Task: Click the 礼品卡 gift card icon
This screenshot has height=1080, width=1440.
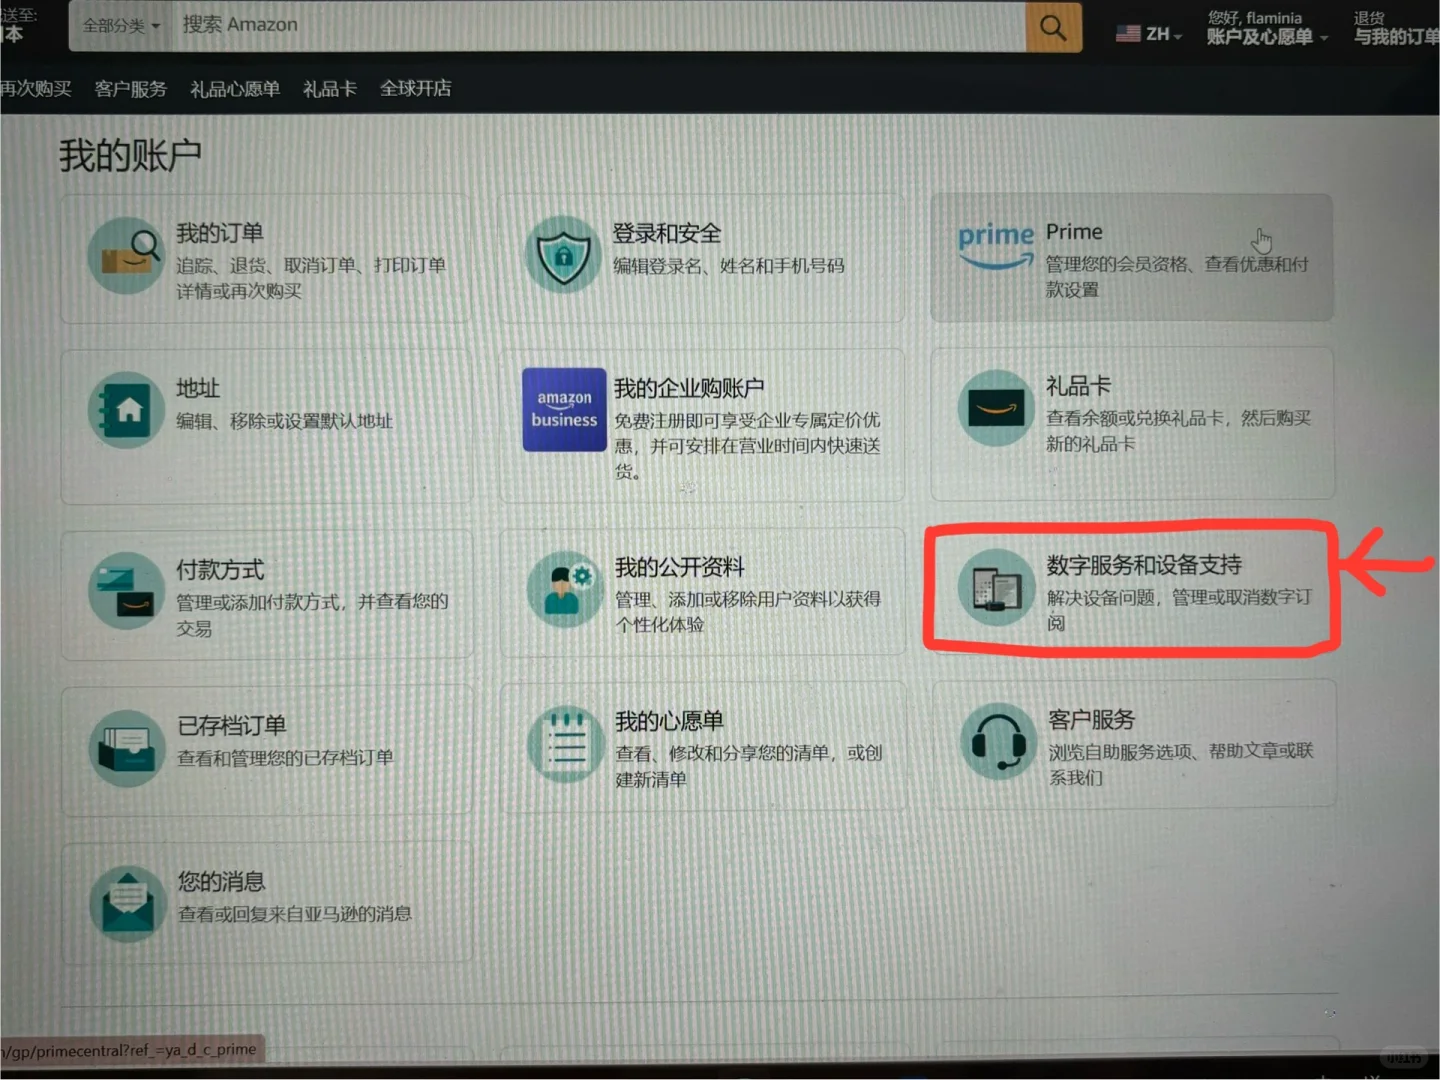Action: click(996, 408)
